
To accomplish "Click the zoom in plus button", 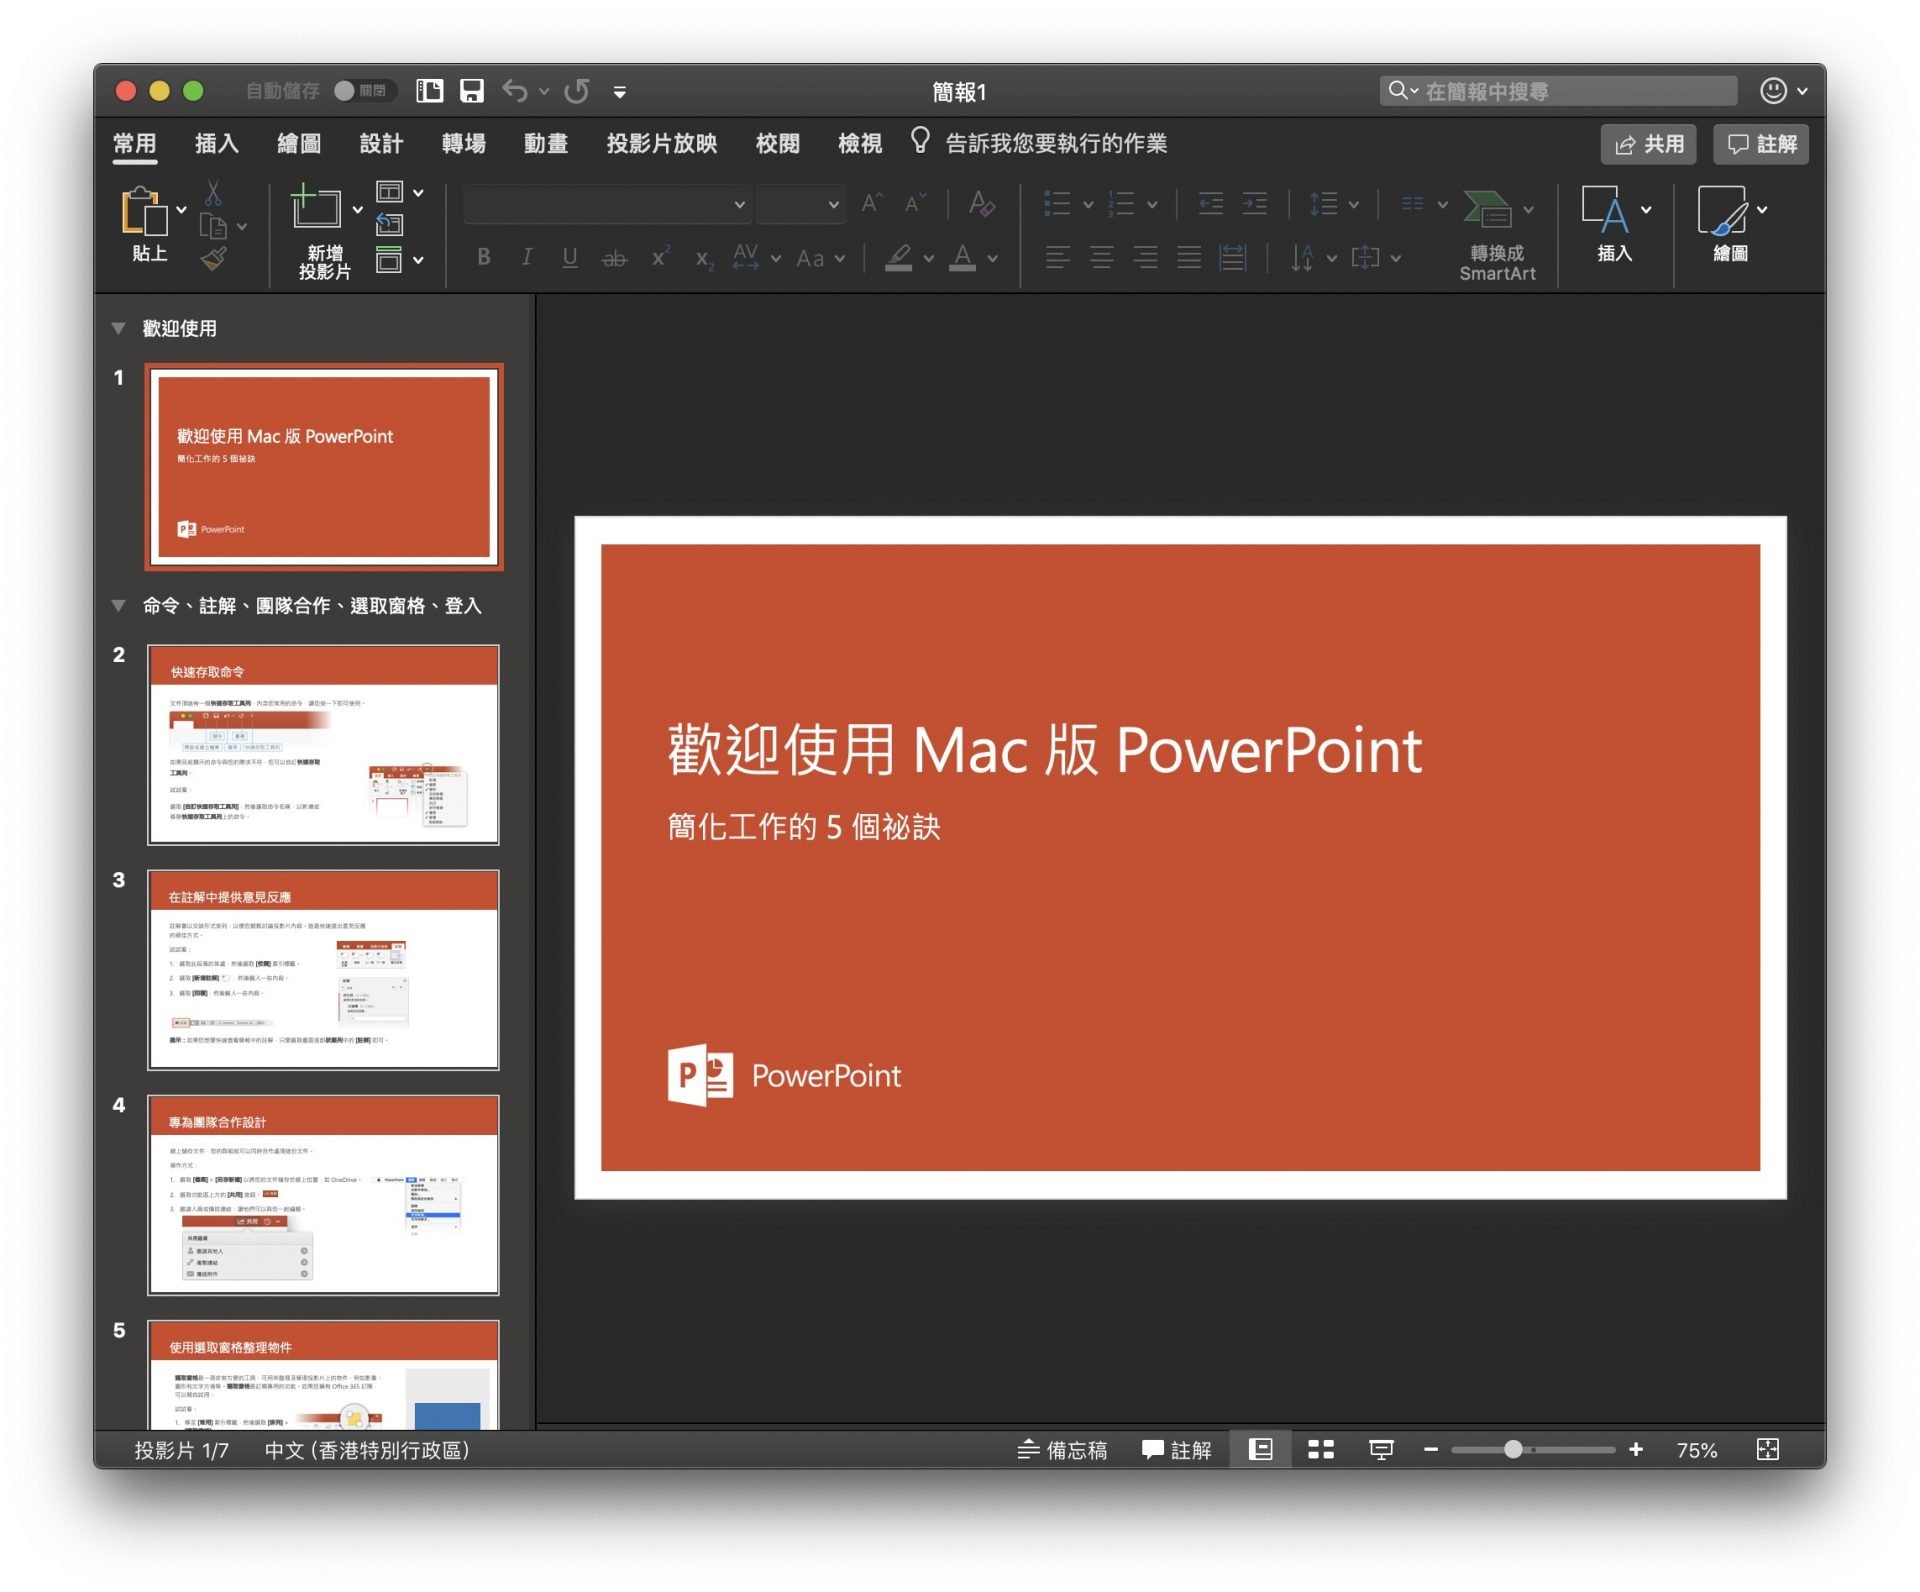I will coord(1636,1449).
